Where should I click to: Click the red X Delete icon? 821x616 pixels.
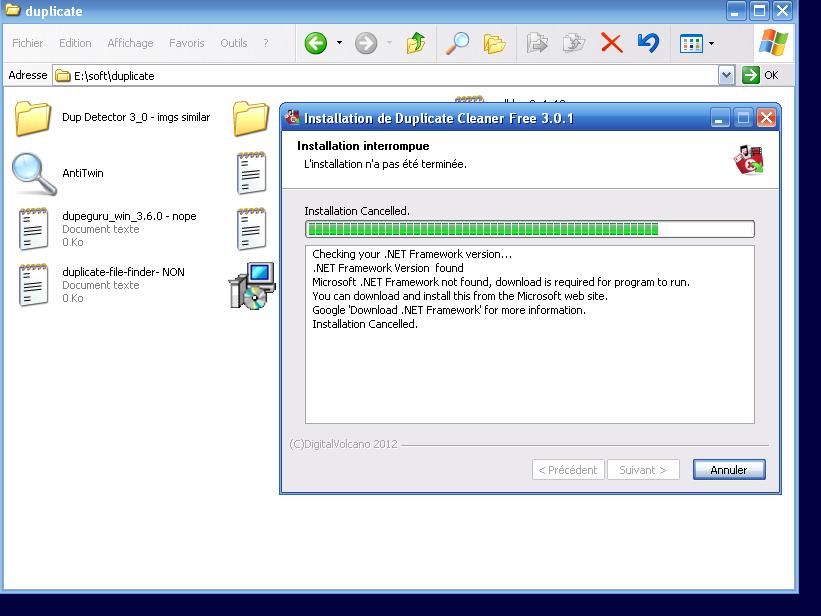click(611, 43)
